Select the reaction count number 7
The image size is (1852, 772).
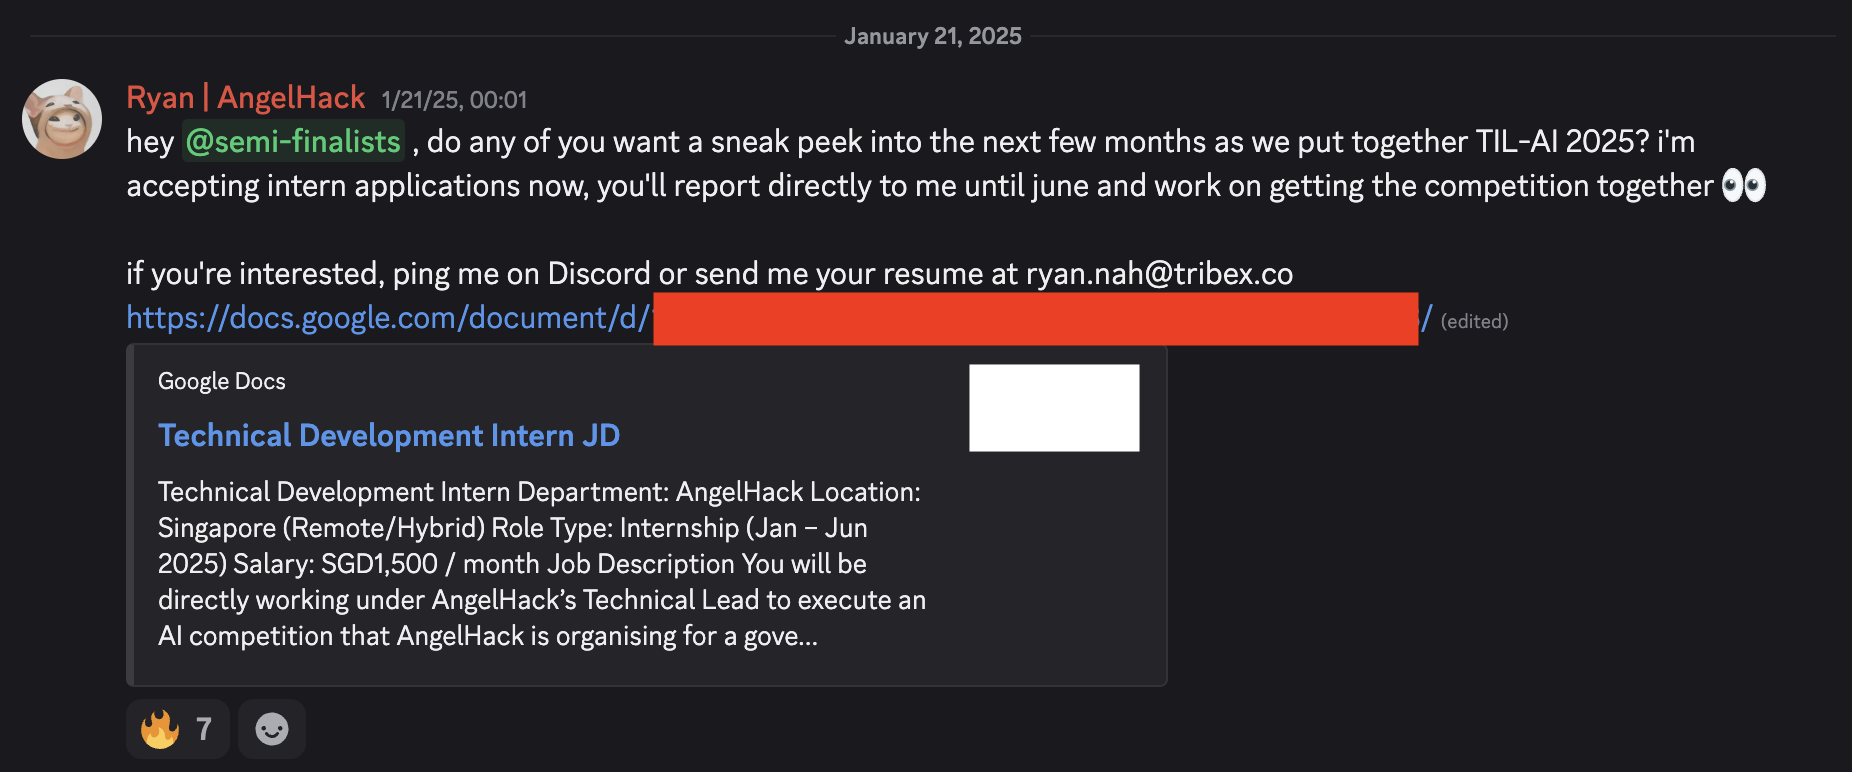coord(203,728)
